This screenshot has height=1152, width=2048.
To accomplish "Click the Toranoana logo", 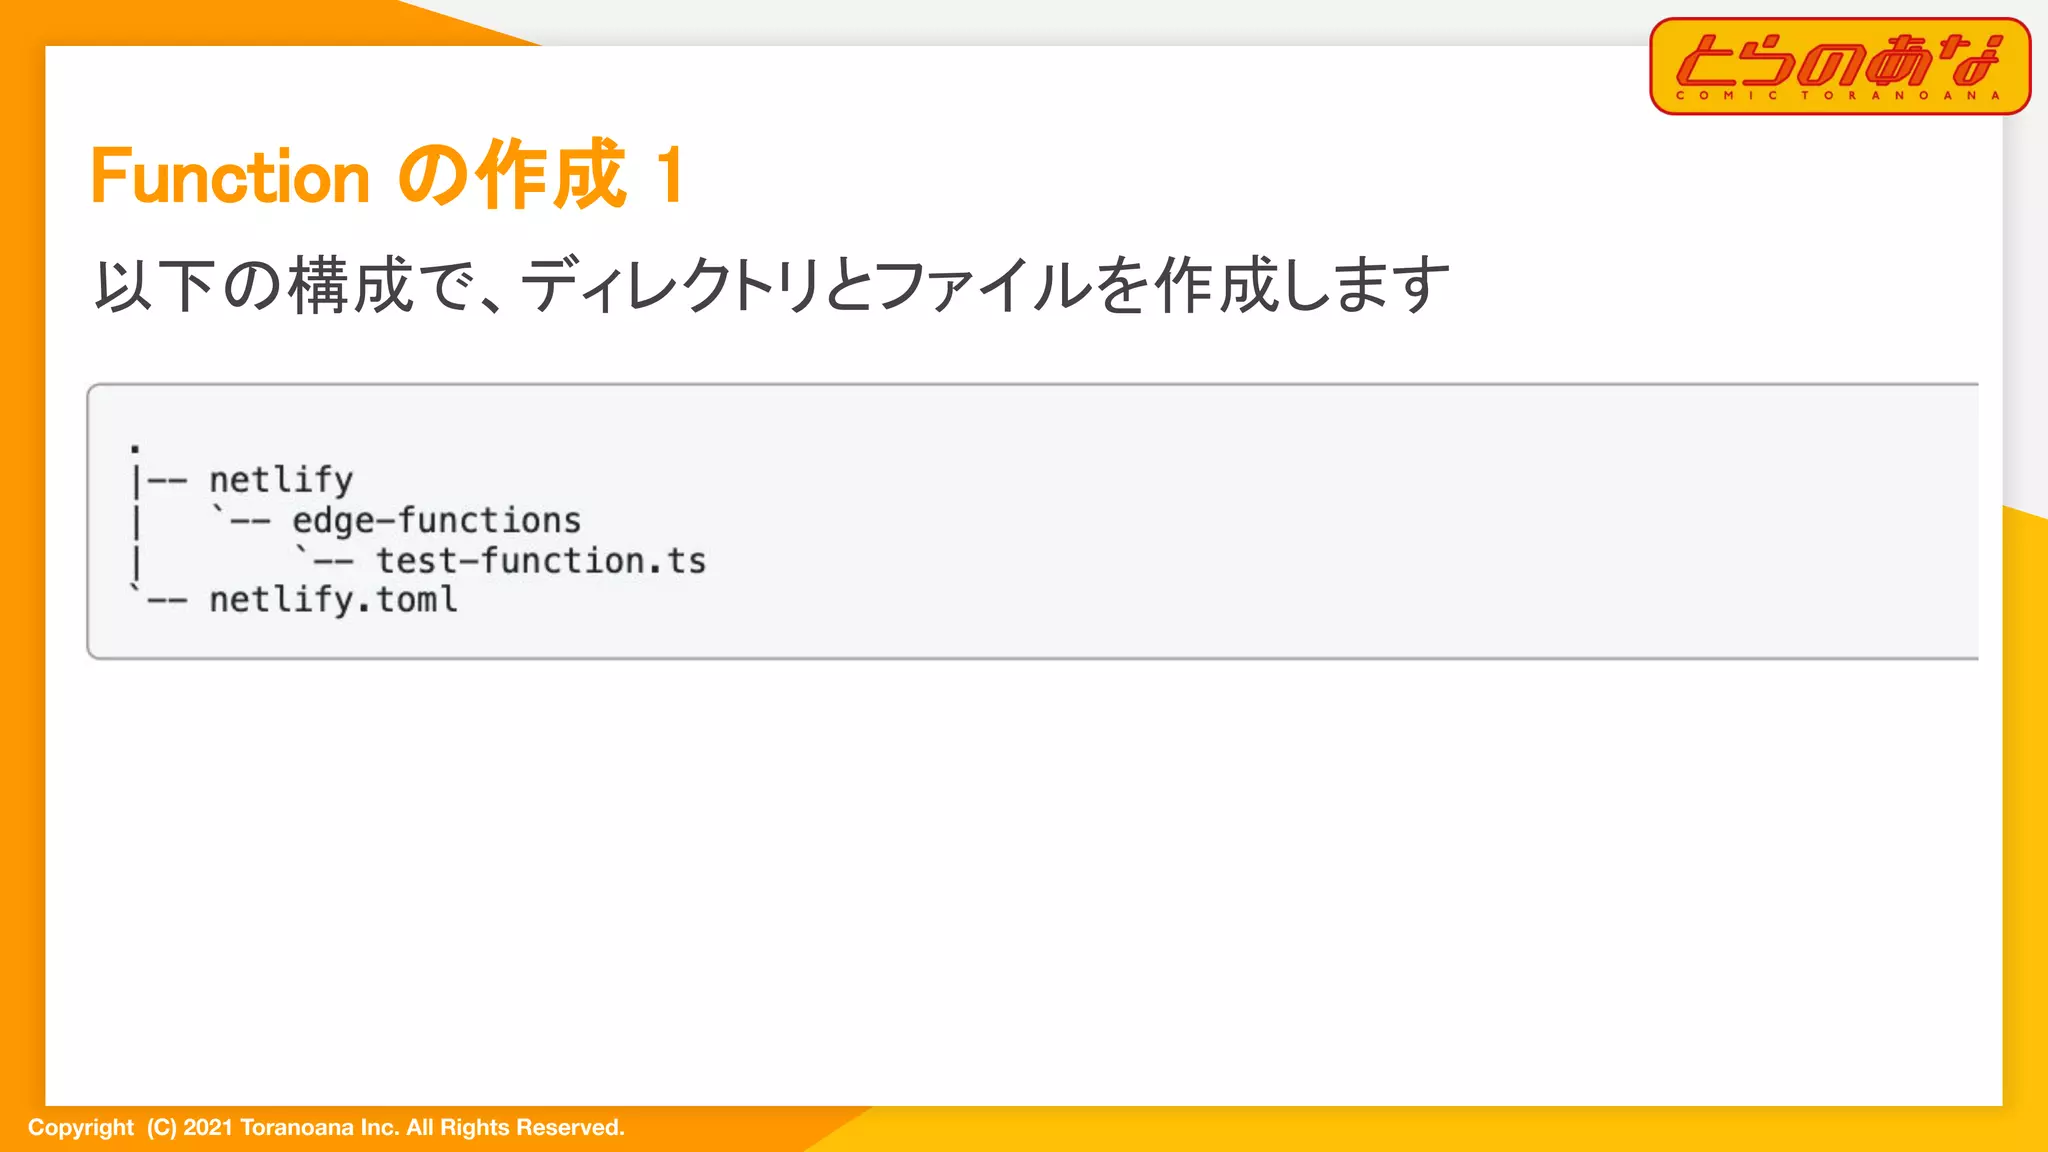I will pos(1840,66).
